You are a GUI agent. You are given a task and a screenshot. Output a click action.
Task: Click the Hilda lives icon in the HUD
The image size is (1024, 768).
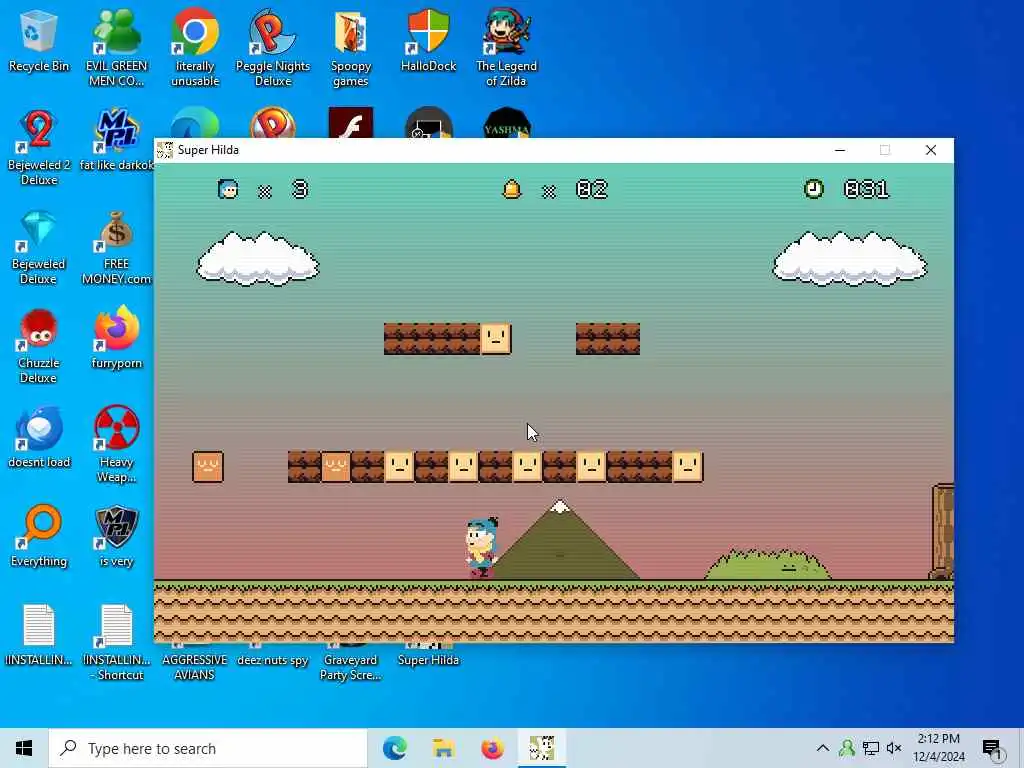pos(228,189)
